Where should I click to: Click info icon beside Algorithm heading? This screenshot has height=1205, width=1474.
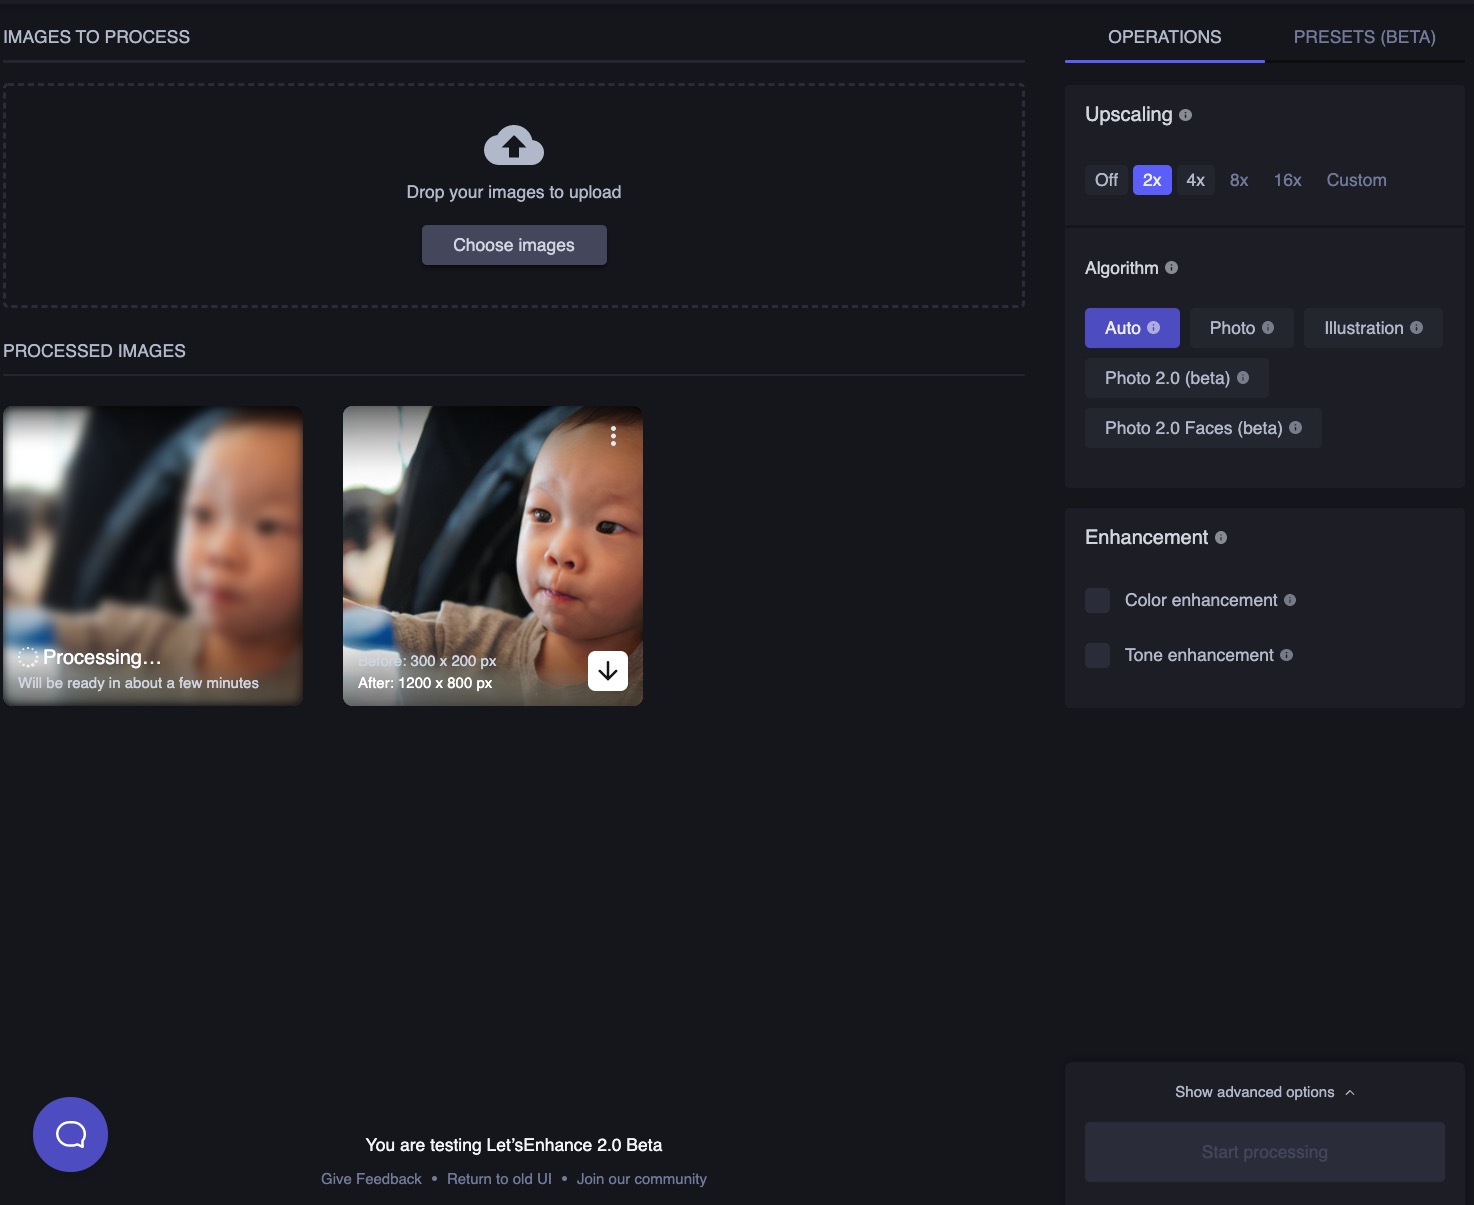1171,268
